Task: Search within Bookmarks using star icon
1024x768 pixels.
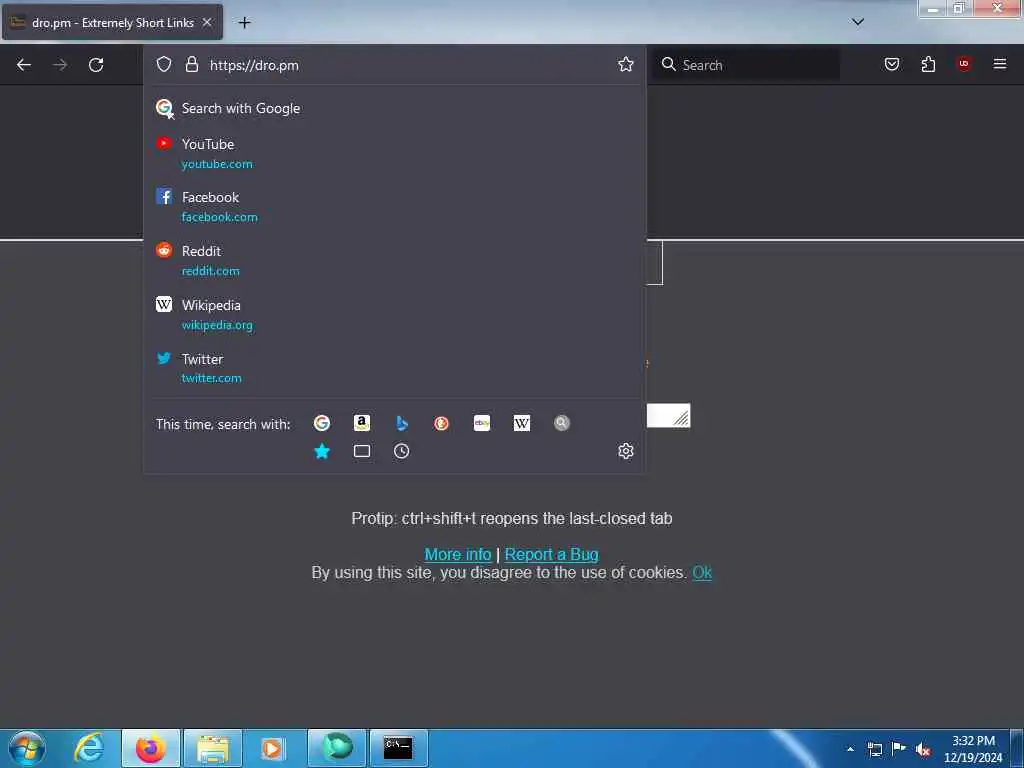Action: point(322,451)
